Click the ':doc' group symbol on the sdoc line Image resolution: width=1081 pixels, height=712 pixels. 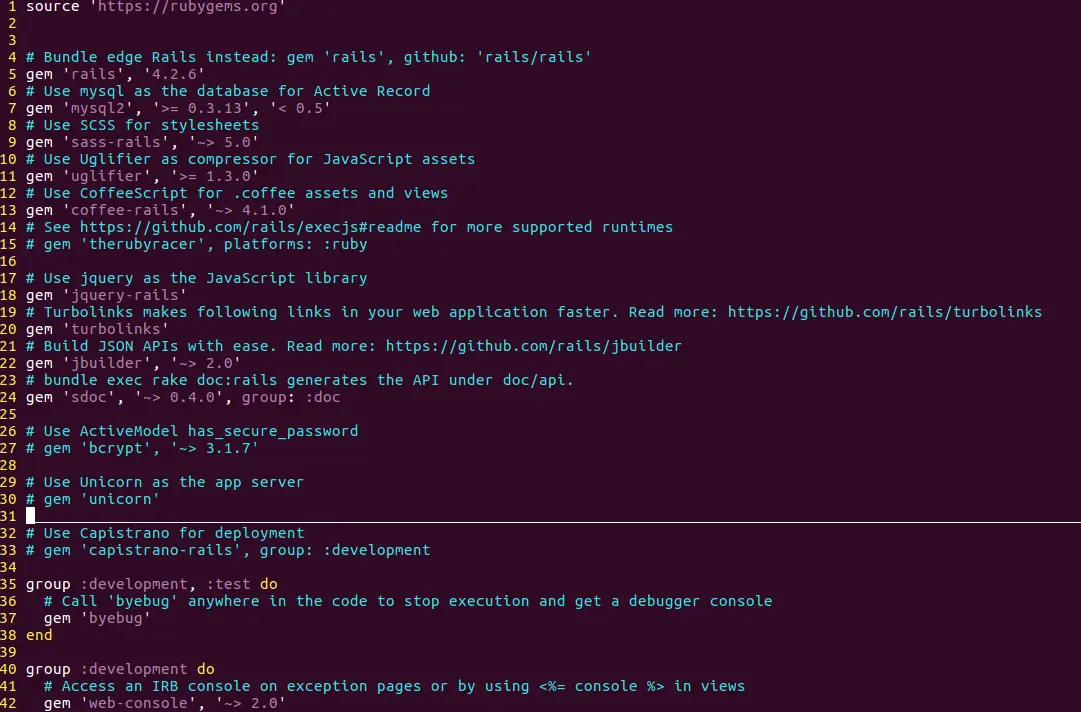(323, 397)
